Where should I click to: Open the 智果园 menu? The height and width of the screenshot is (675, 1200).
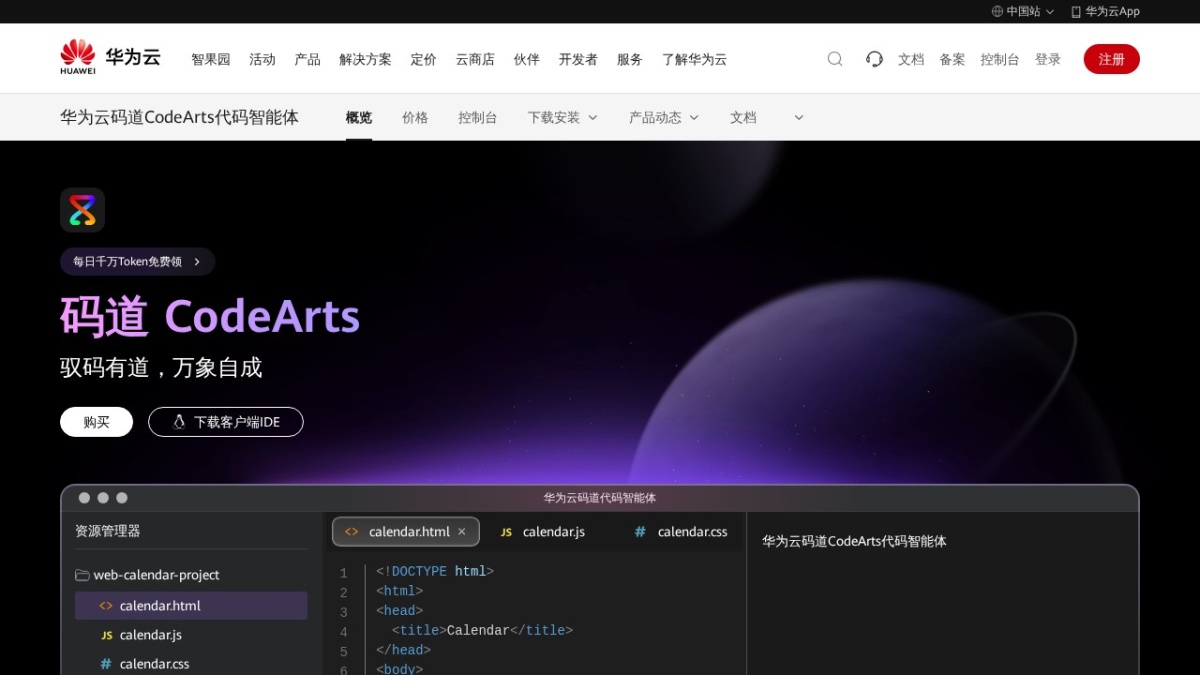[x=211, y=59]
